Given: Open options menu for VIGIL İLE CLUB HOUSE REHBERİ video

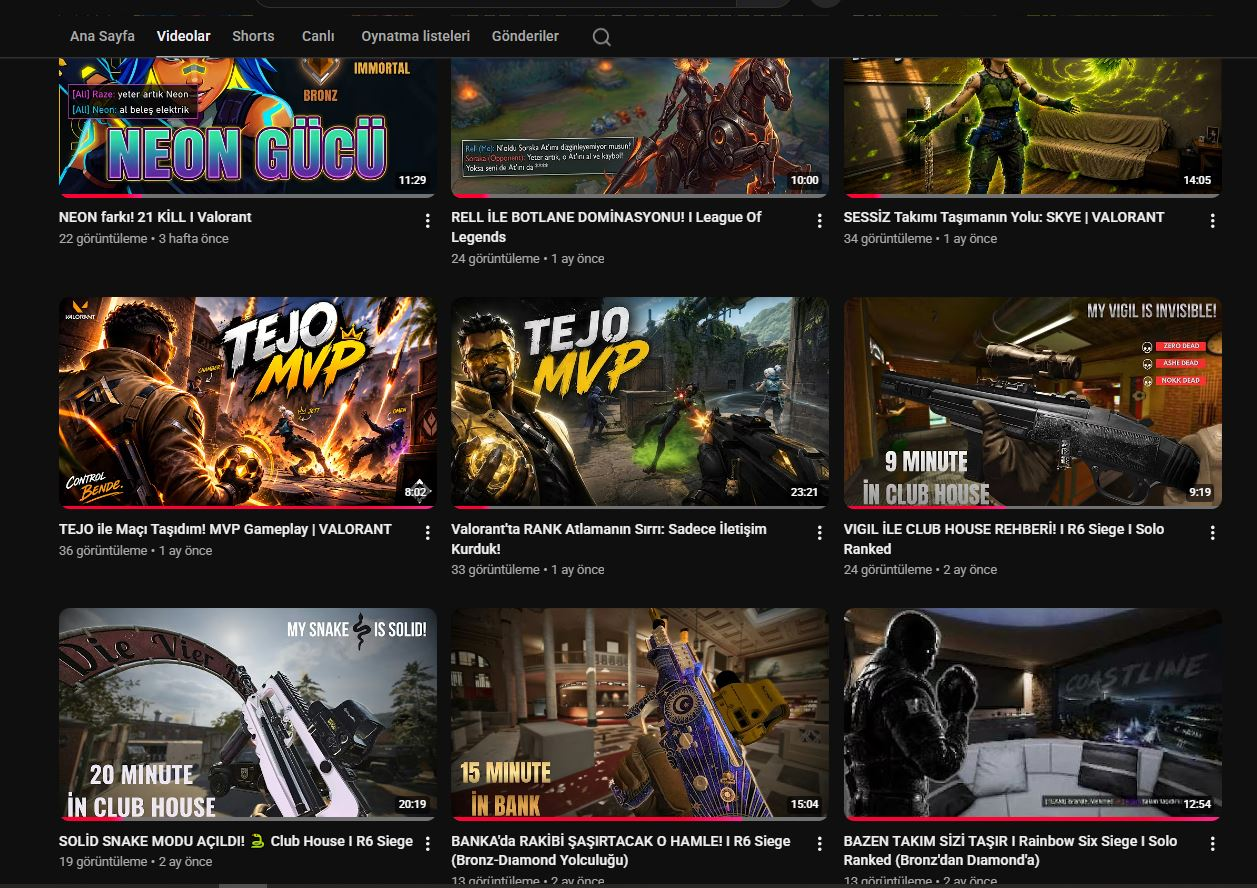Looking at the screenshot, I should tap(1212, 533).
